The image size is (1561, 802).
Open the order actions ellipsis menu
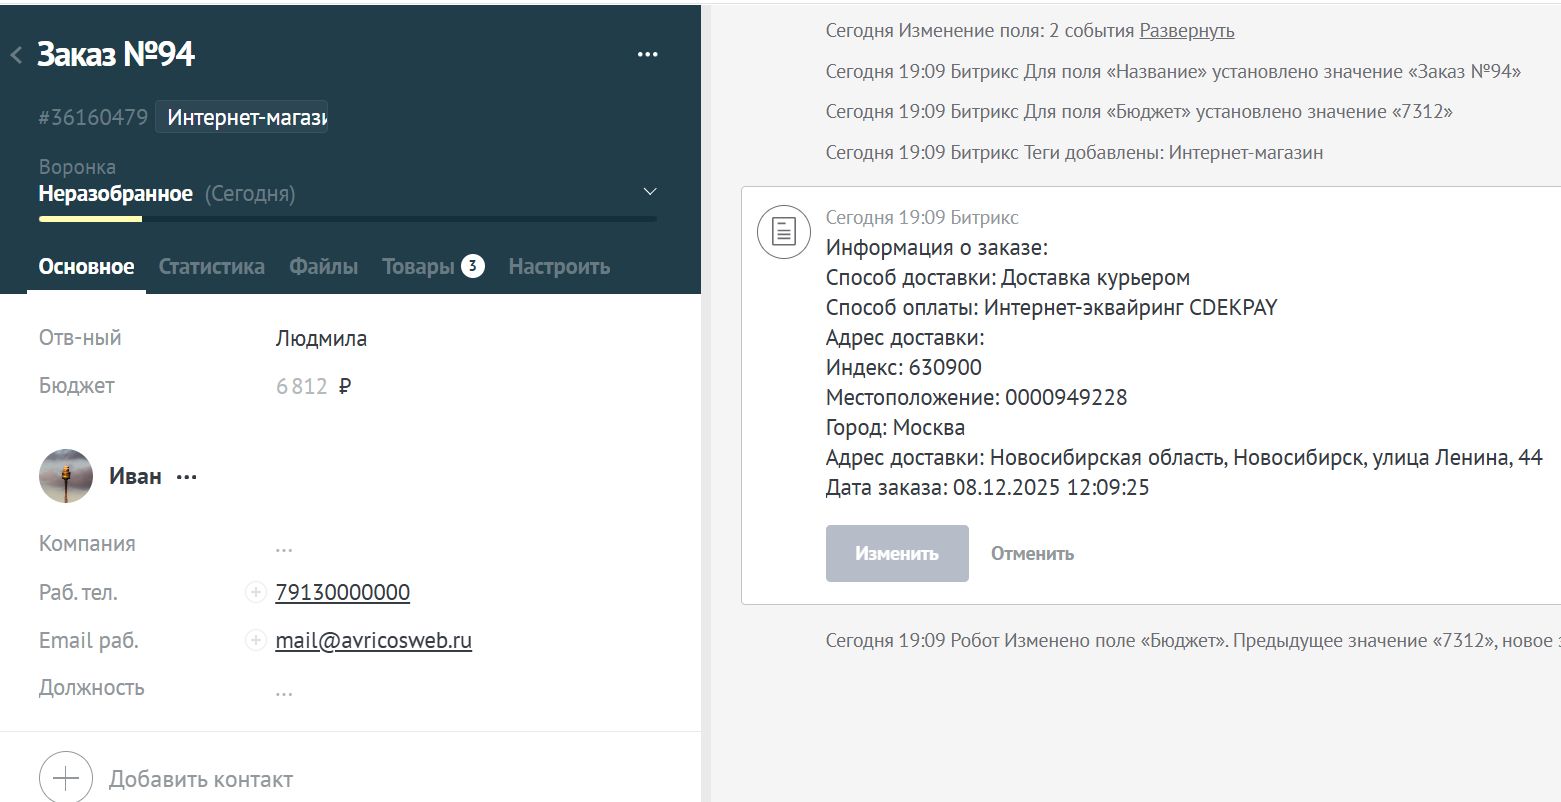pos(648,54)
